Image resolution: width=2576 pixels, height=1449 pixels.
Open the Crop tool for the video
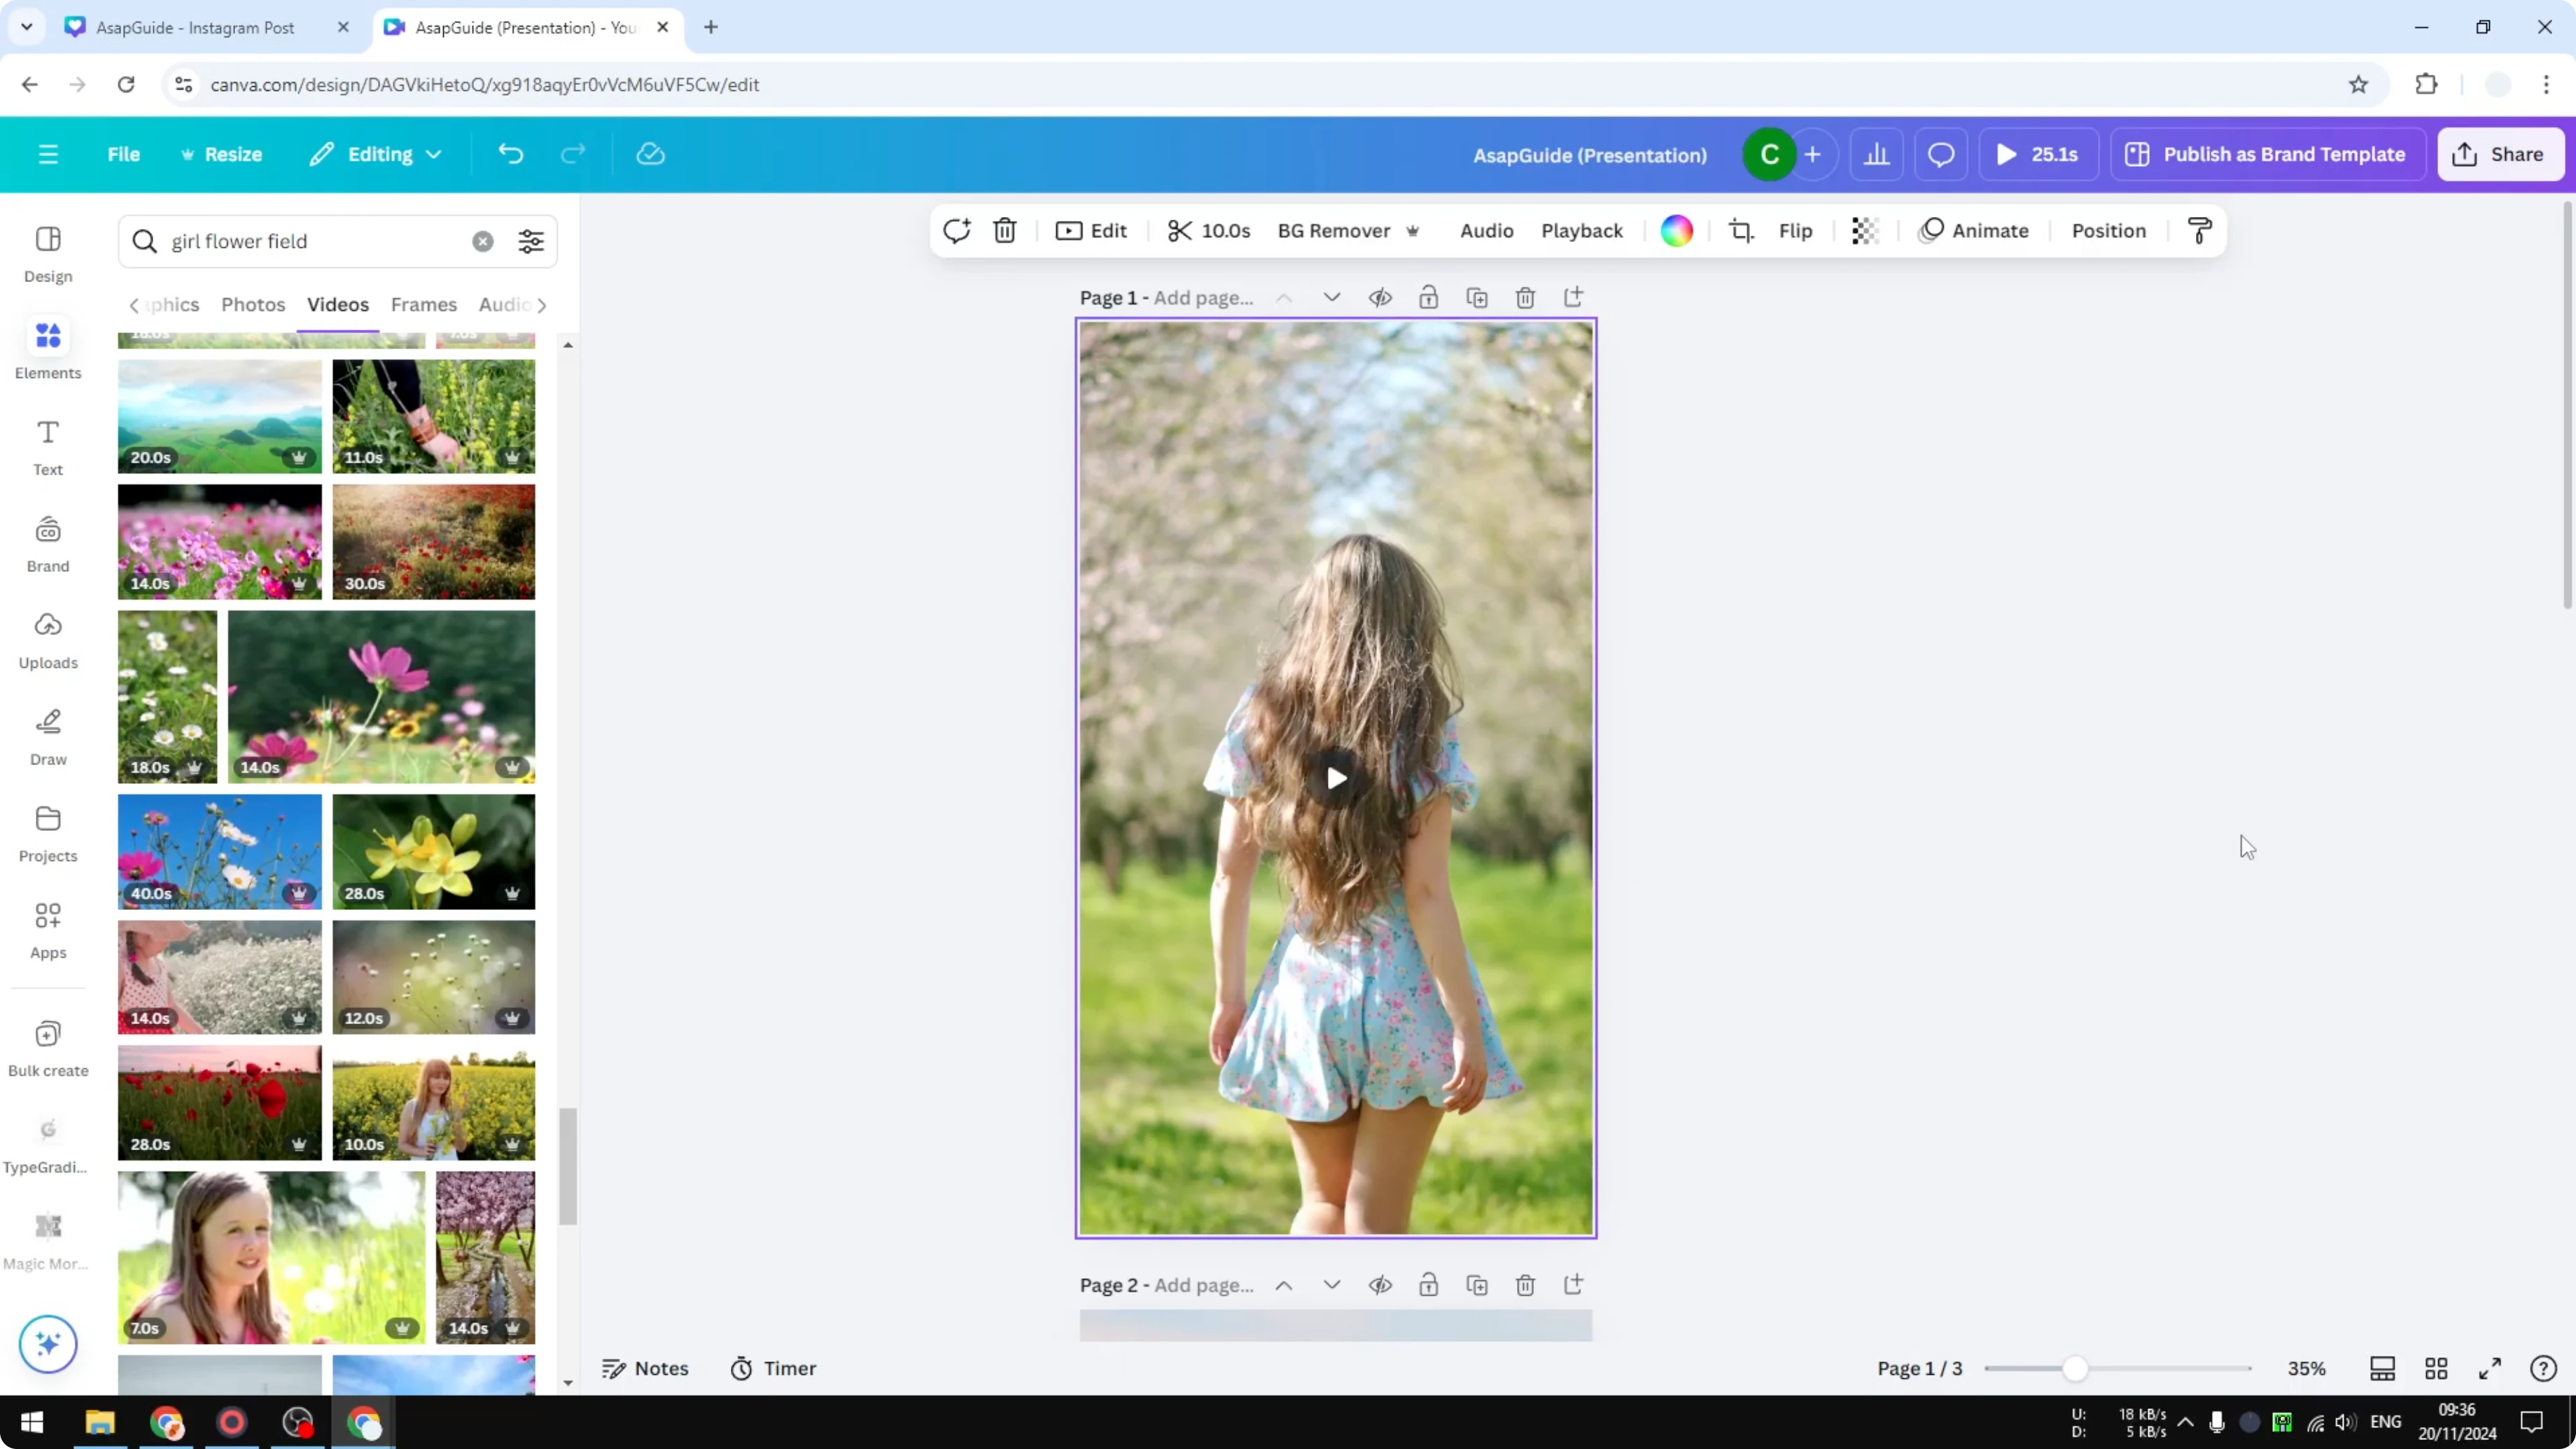click(1740, 230)
